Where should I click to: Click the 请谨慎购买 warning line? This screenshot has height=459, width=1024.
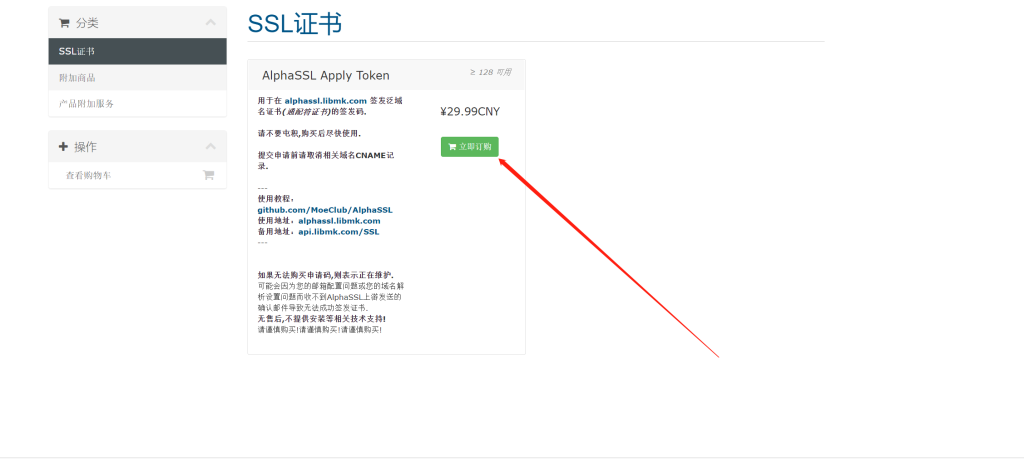[x=320, y=330]
